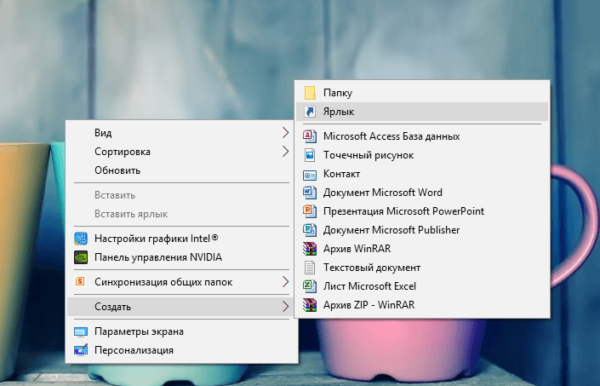Viewport: 600px width, 386px height.
Task: Click the shortcut arrow icon beside Ярлык
Action: click(310, 112)
